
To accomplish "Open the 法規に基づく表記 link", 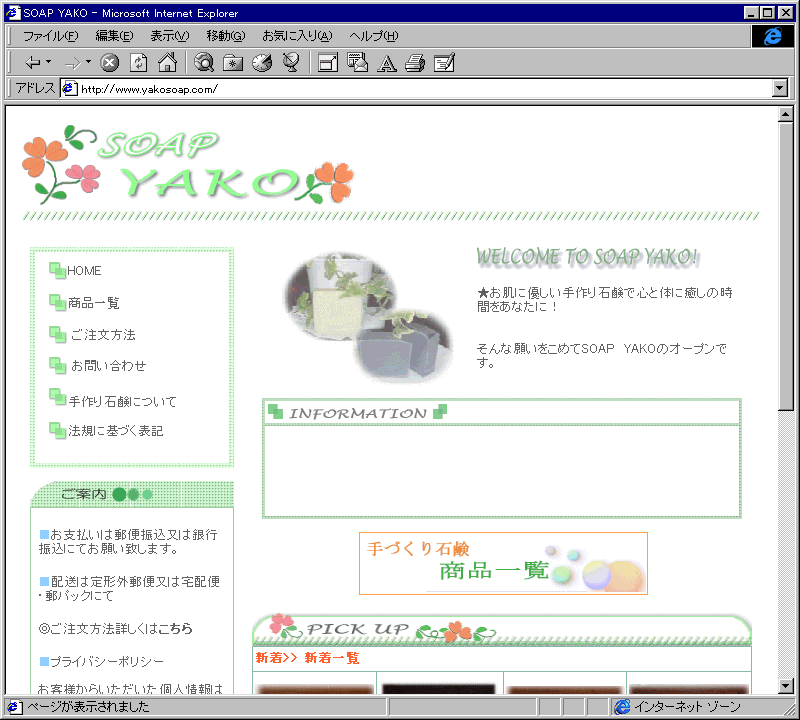I will point(116,431).
